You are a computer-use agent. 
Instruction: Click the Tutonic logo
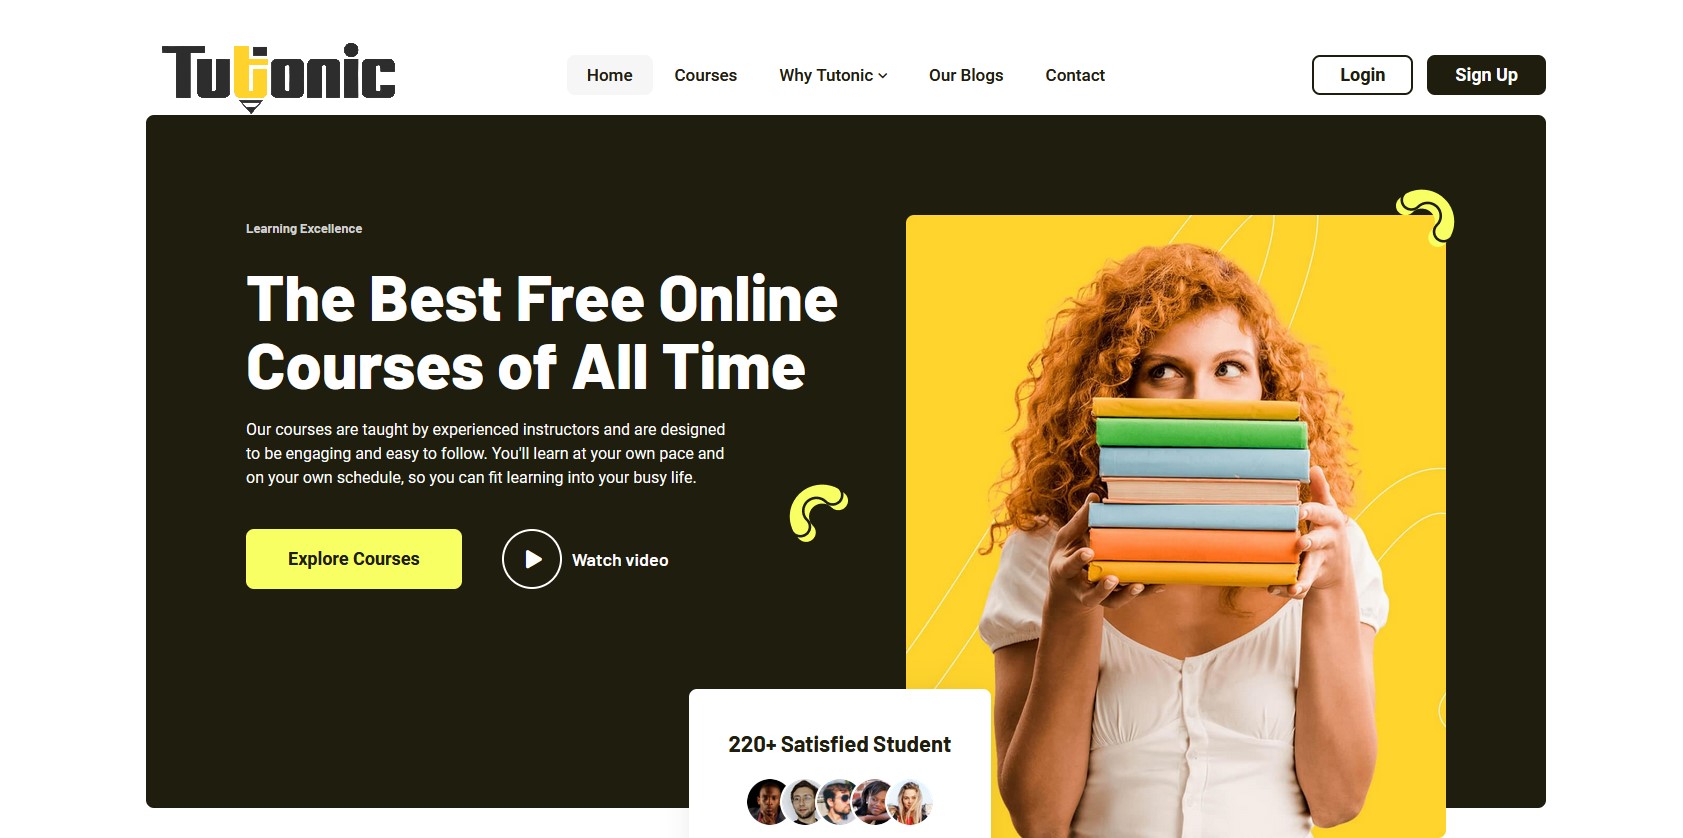pos(279,77)
